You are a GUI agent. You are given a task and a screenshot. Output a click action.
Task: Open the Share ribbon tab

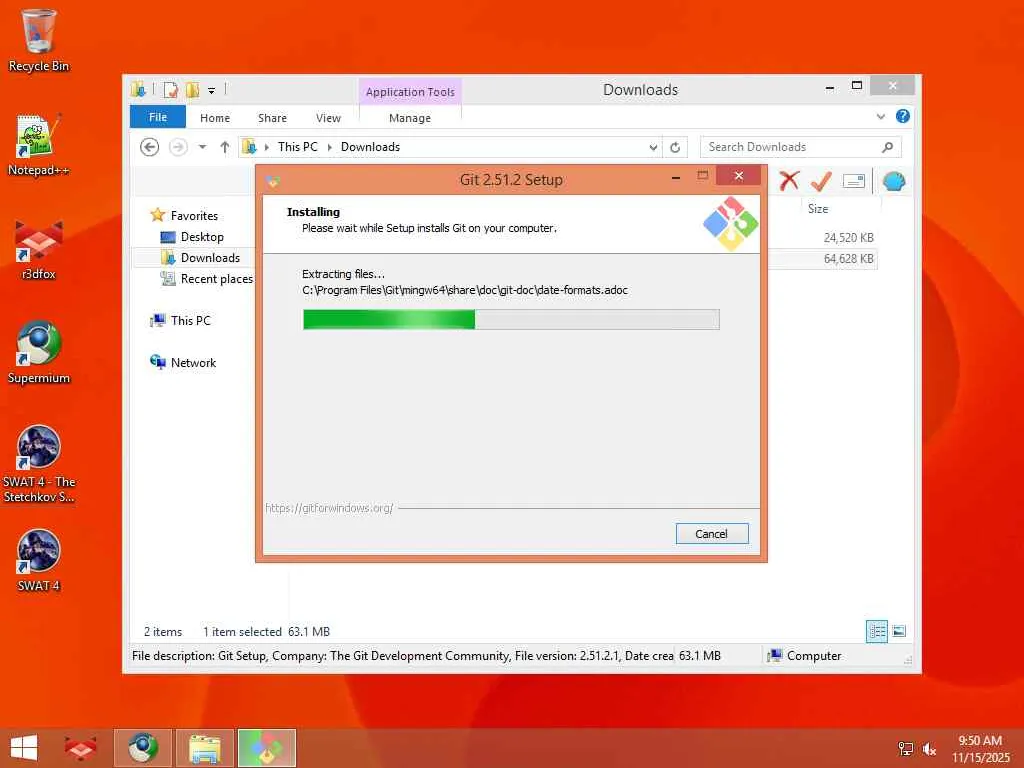[x=272, y=118]
